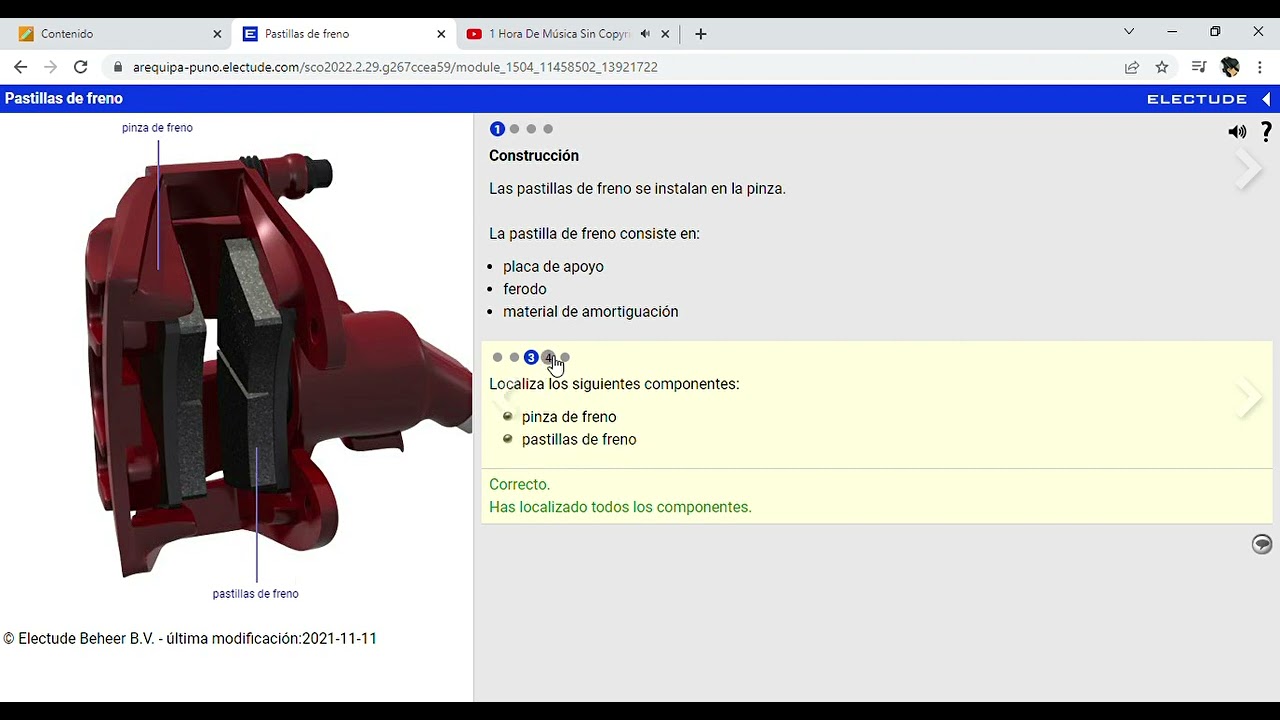
Task: Click the 'Pastillas de freno' page header
Action: point(64,98)
